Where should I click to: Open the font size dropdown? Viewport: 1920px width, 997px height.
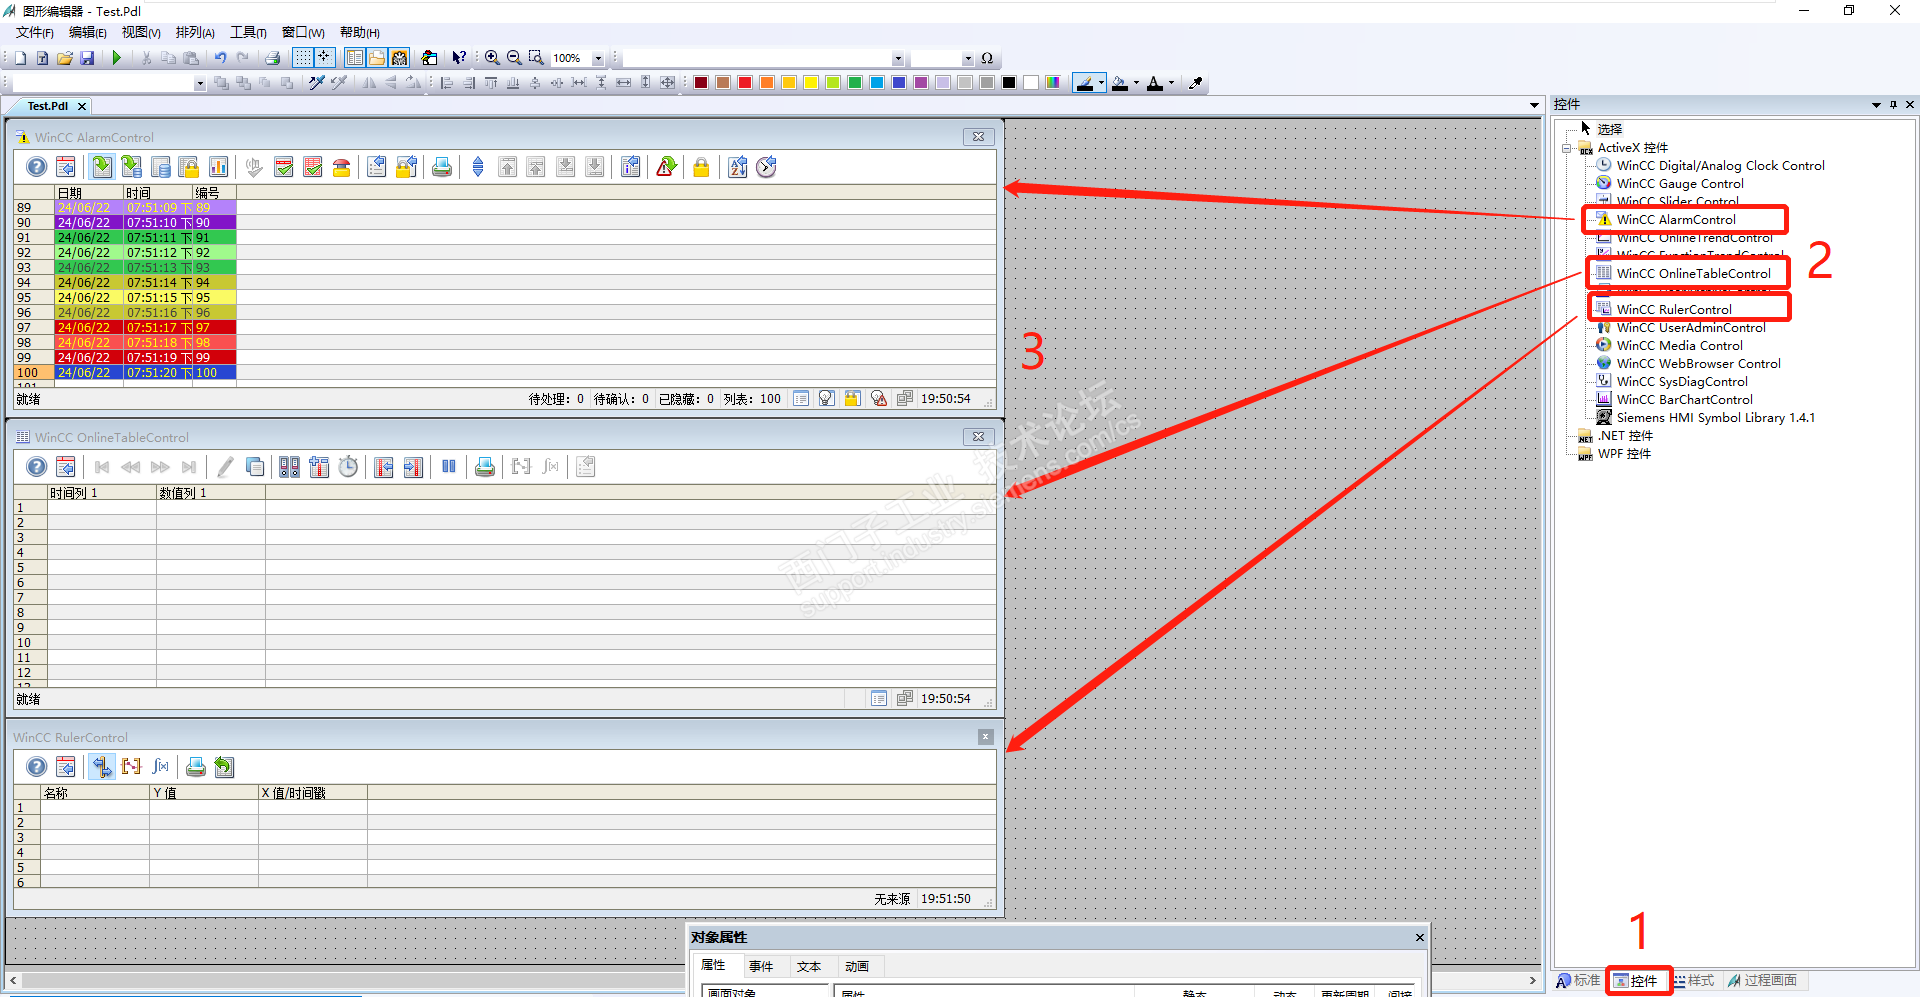tap(968, 58)
